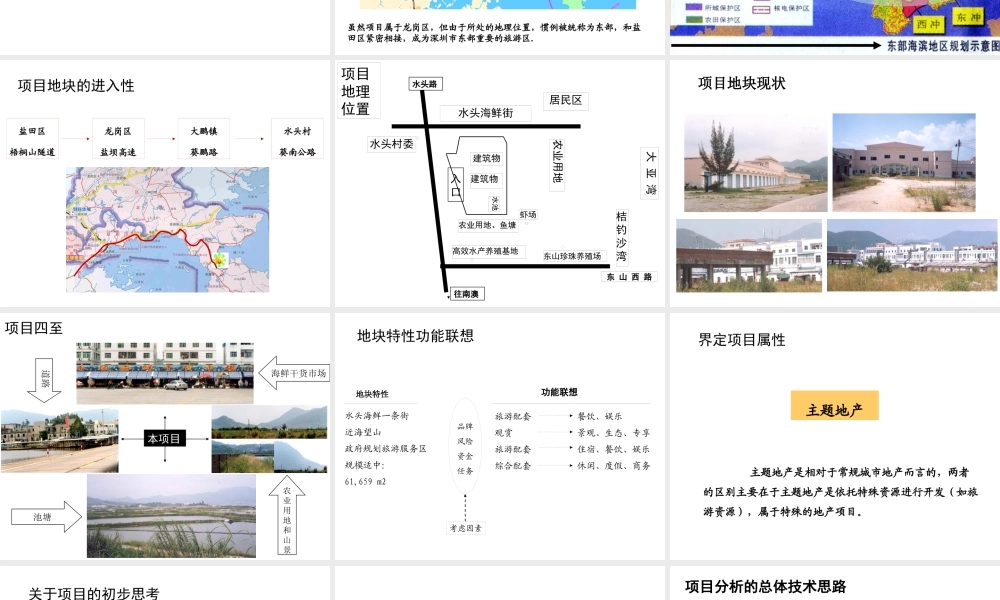Open the lower-right photo of white houses and mountains
The image size is (1000, 600).
click(x=912, y=256)
